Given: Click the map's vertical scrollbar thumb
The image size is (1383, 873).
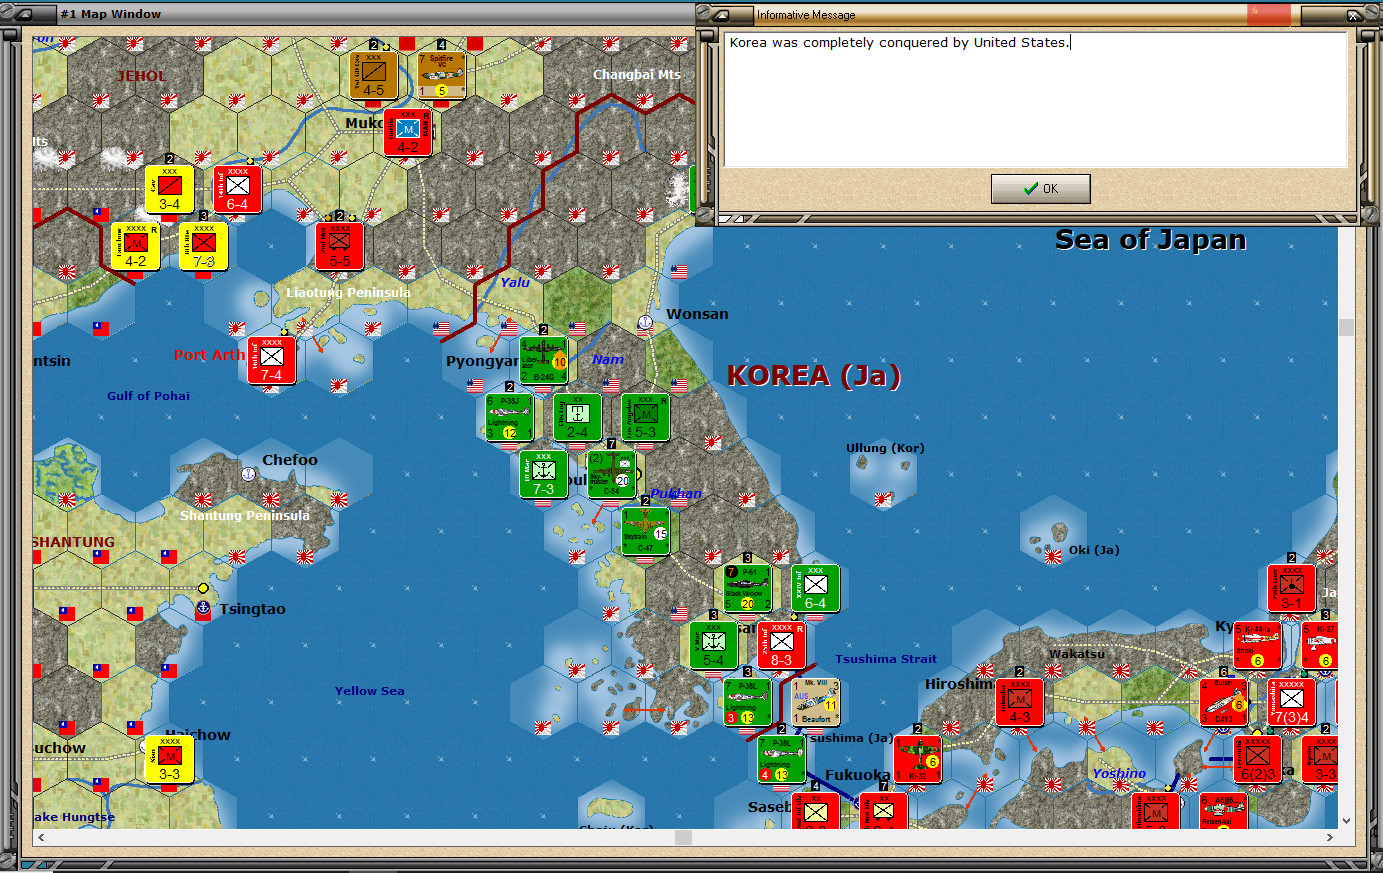Looking at the screenshot, I should click(1346, 328).
